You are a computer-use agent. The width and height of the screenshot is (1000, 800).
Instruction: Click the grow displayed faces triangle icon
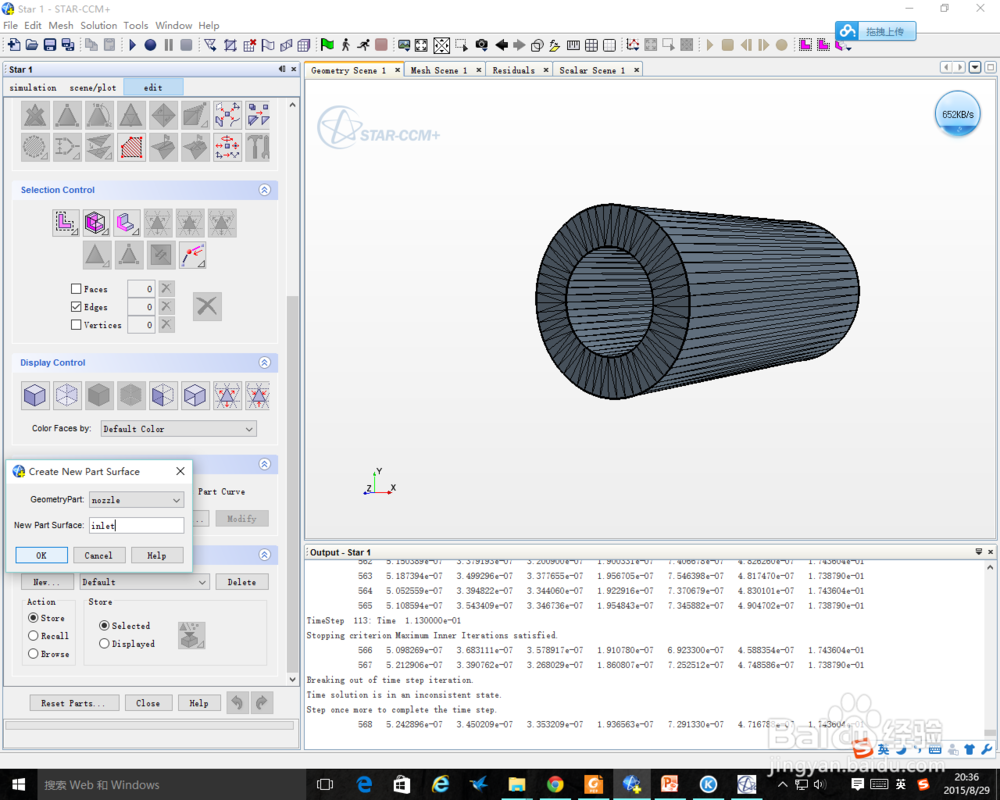click(227, 396)
